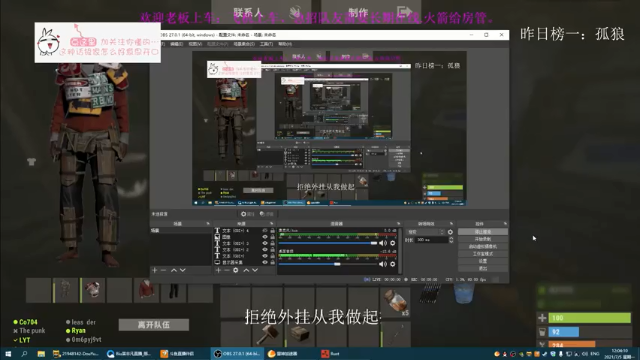This screenshot has width=640, height=360.
Task: Pop out the Scenes dock panel
Action: 208,224
